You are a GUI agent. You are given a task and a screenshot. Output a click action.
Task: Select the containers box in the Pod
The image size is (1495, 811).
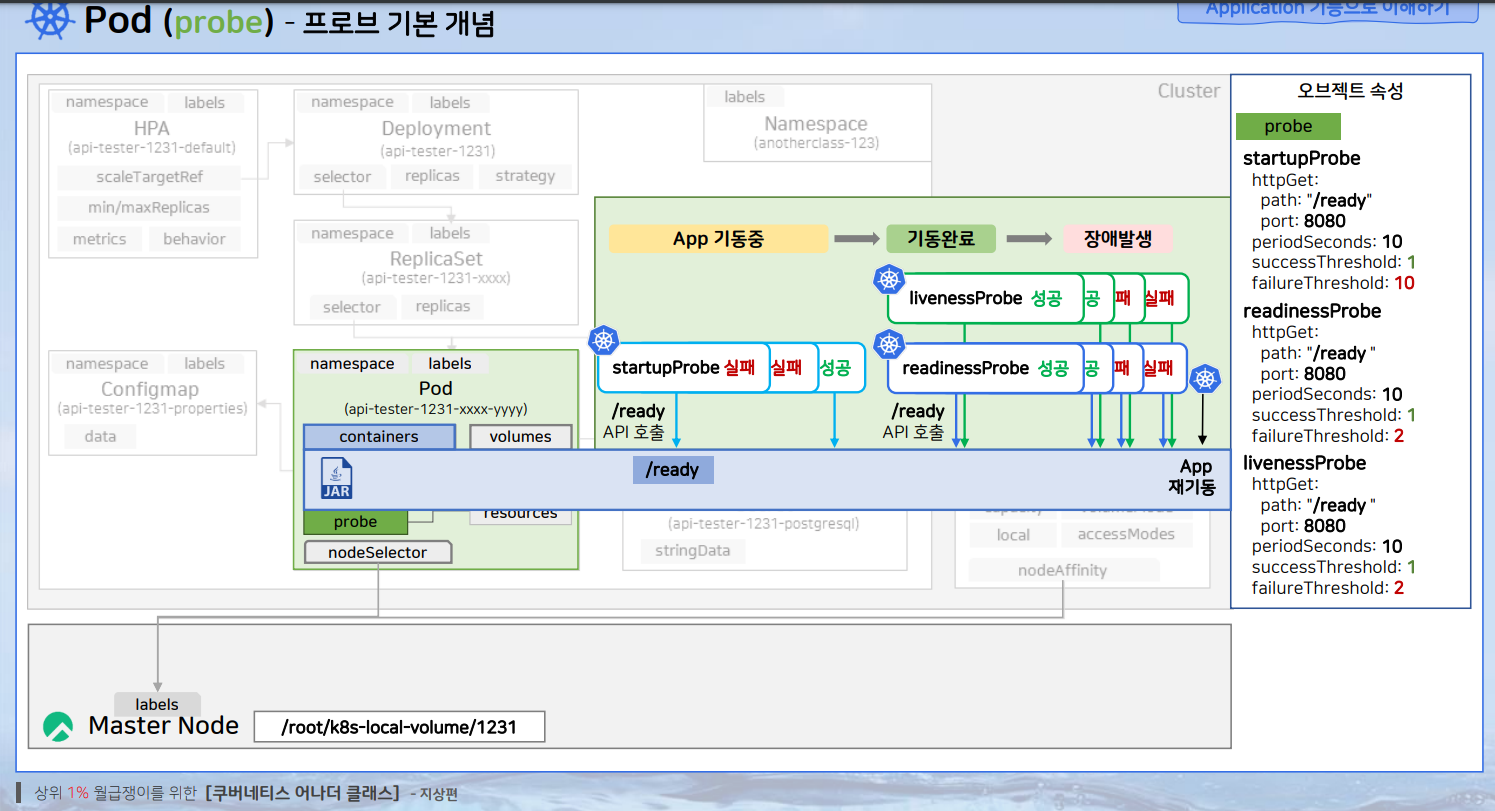(x=379, y=437)
